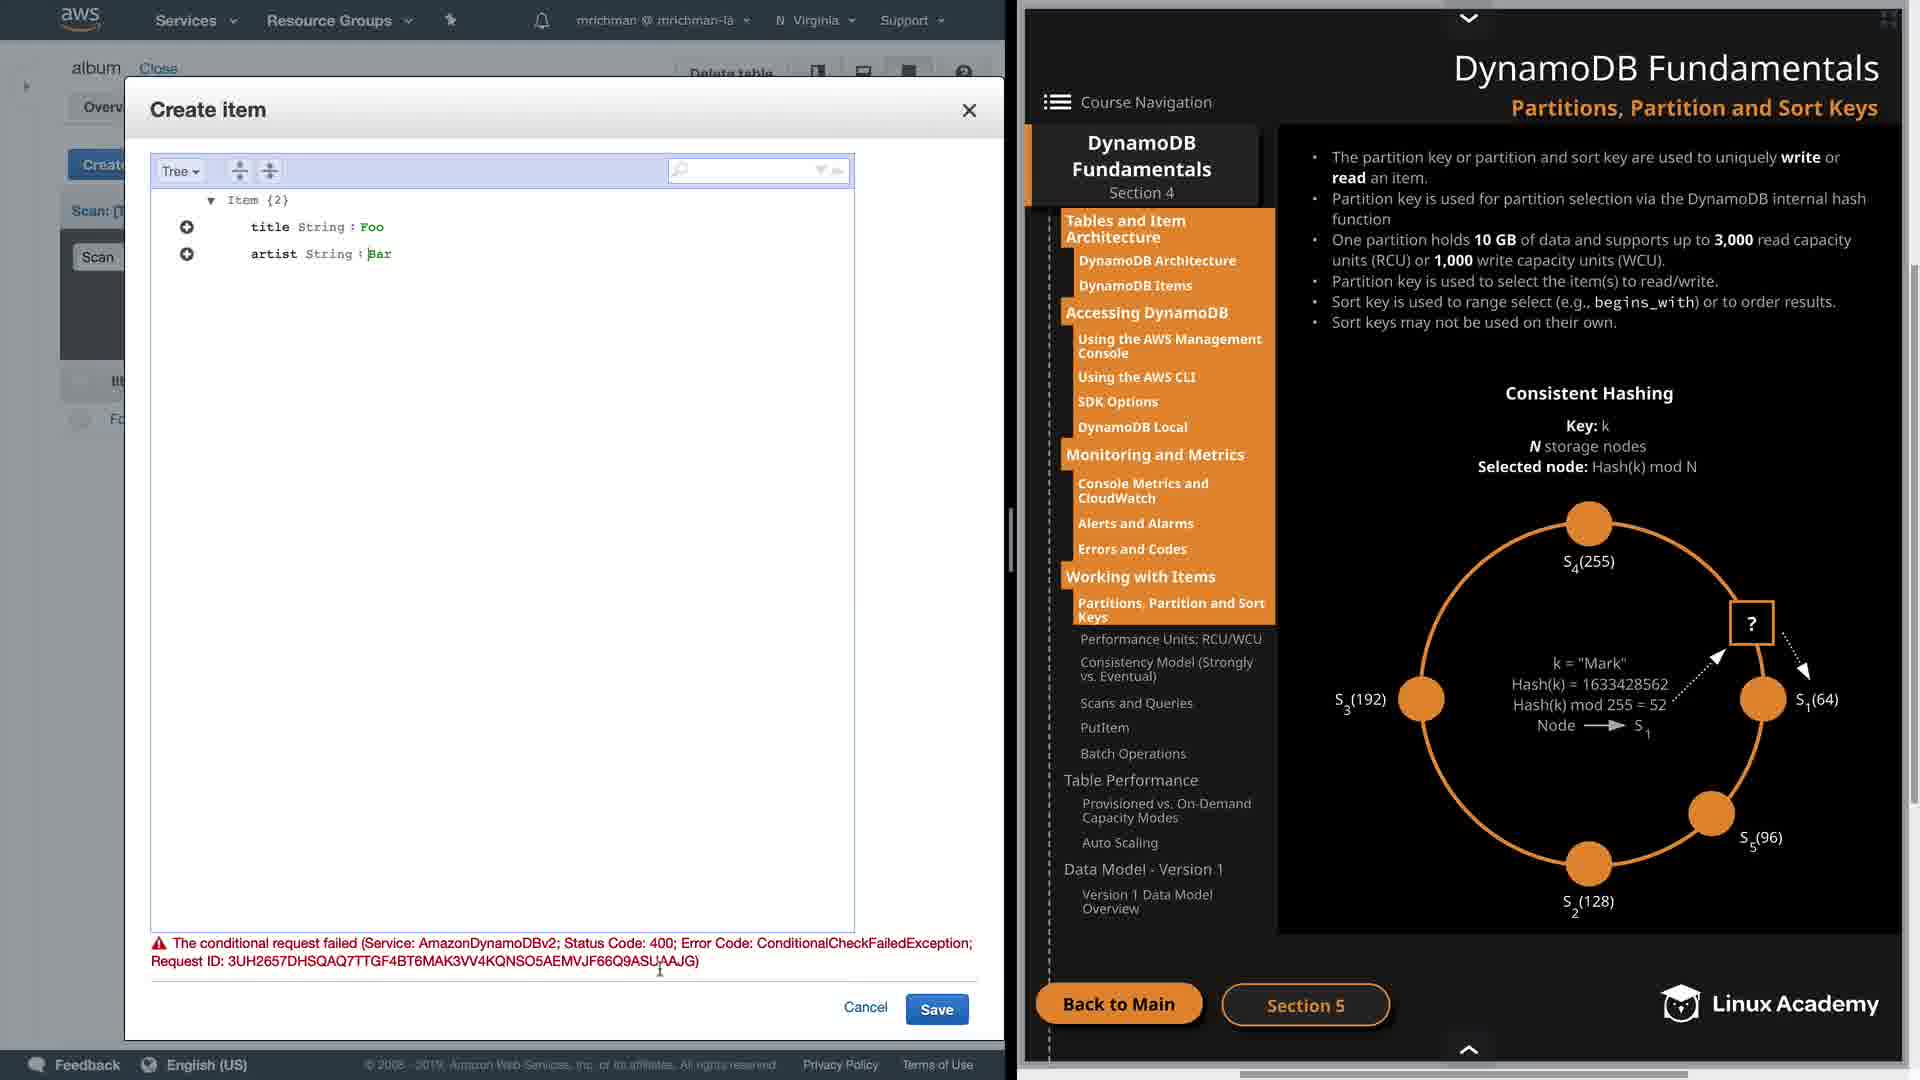Click the plus icon beside artist attribute
Screen dimensions: 1920x1080
coord(187,254)
